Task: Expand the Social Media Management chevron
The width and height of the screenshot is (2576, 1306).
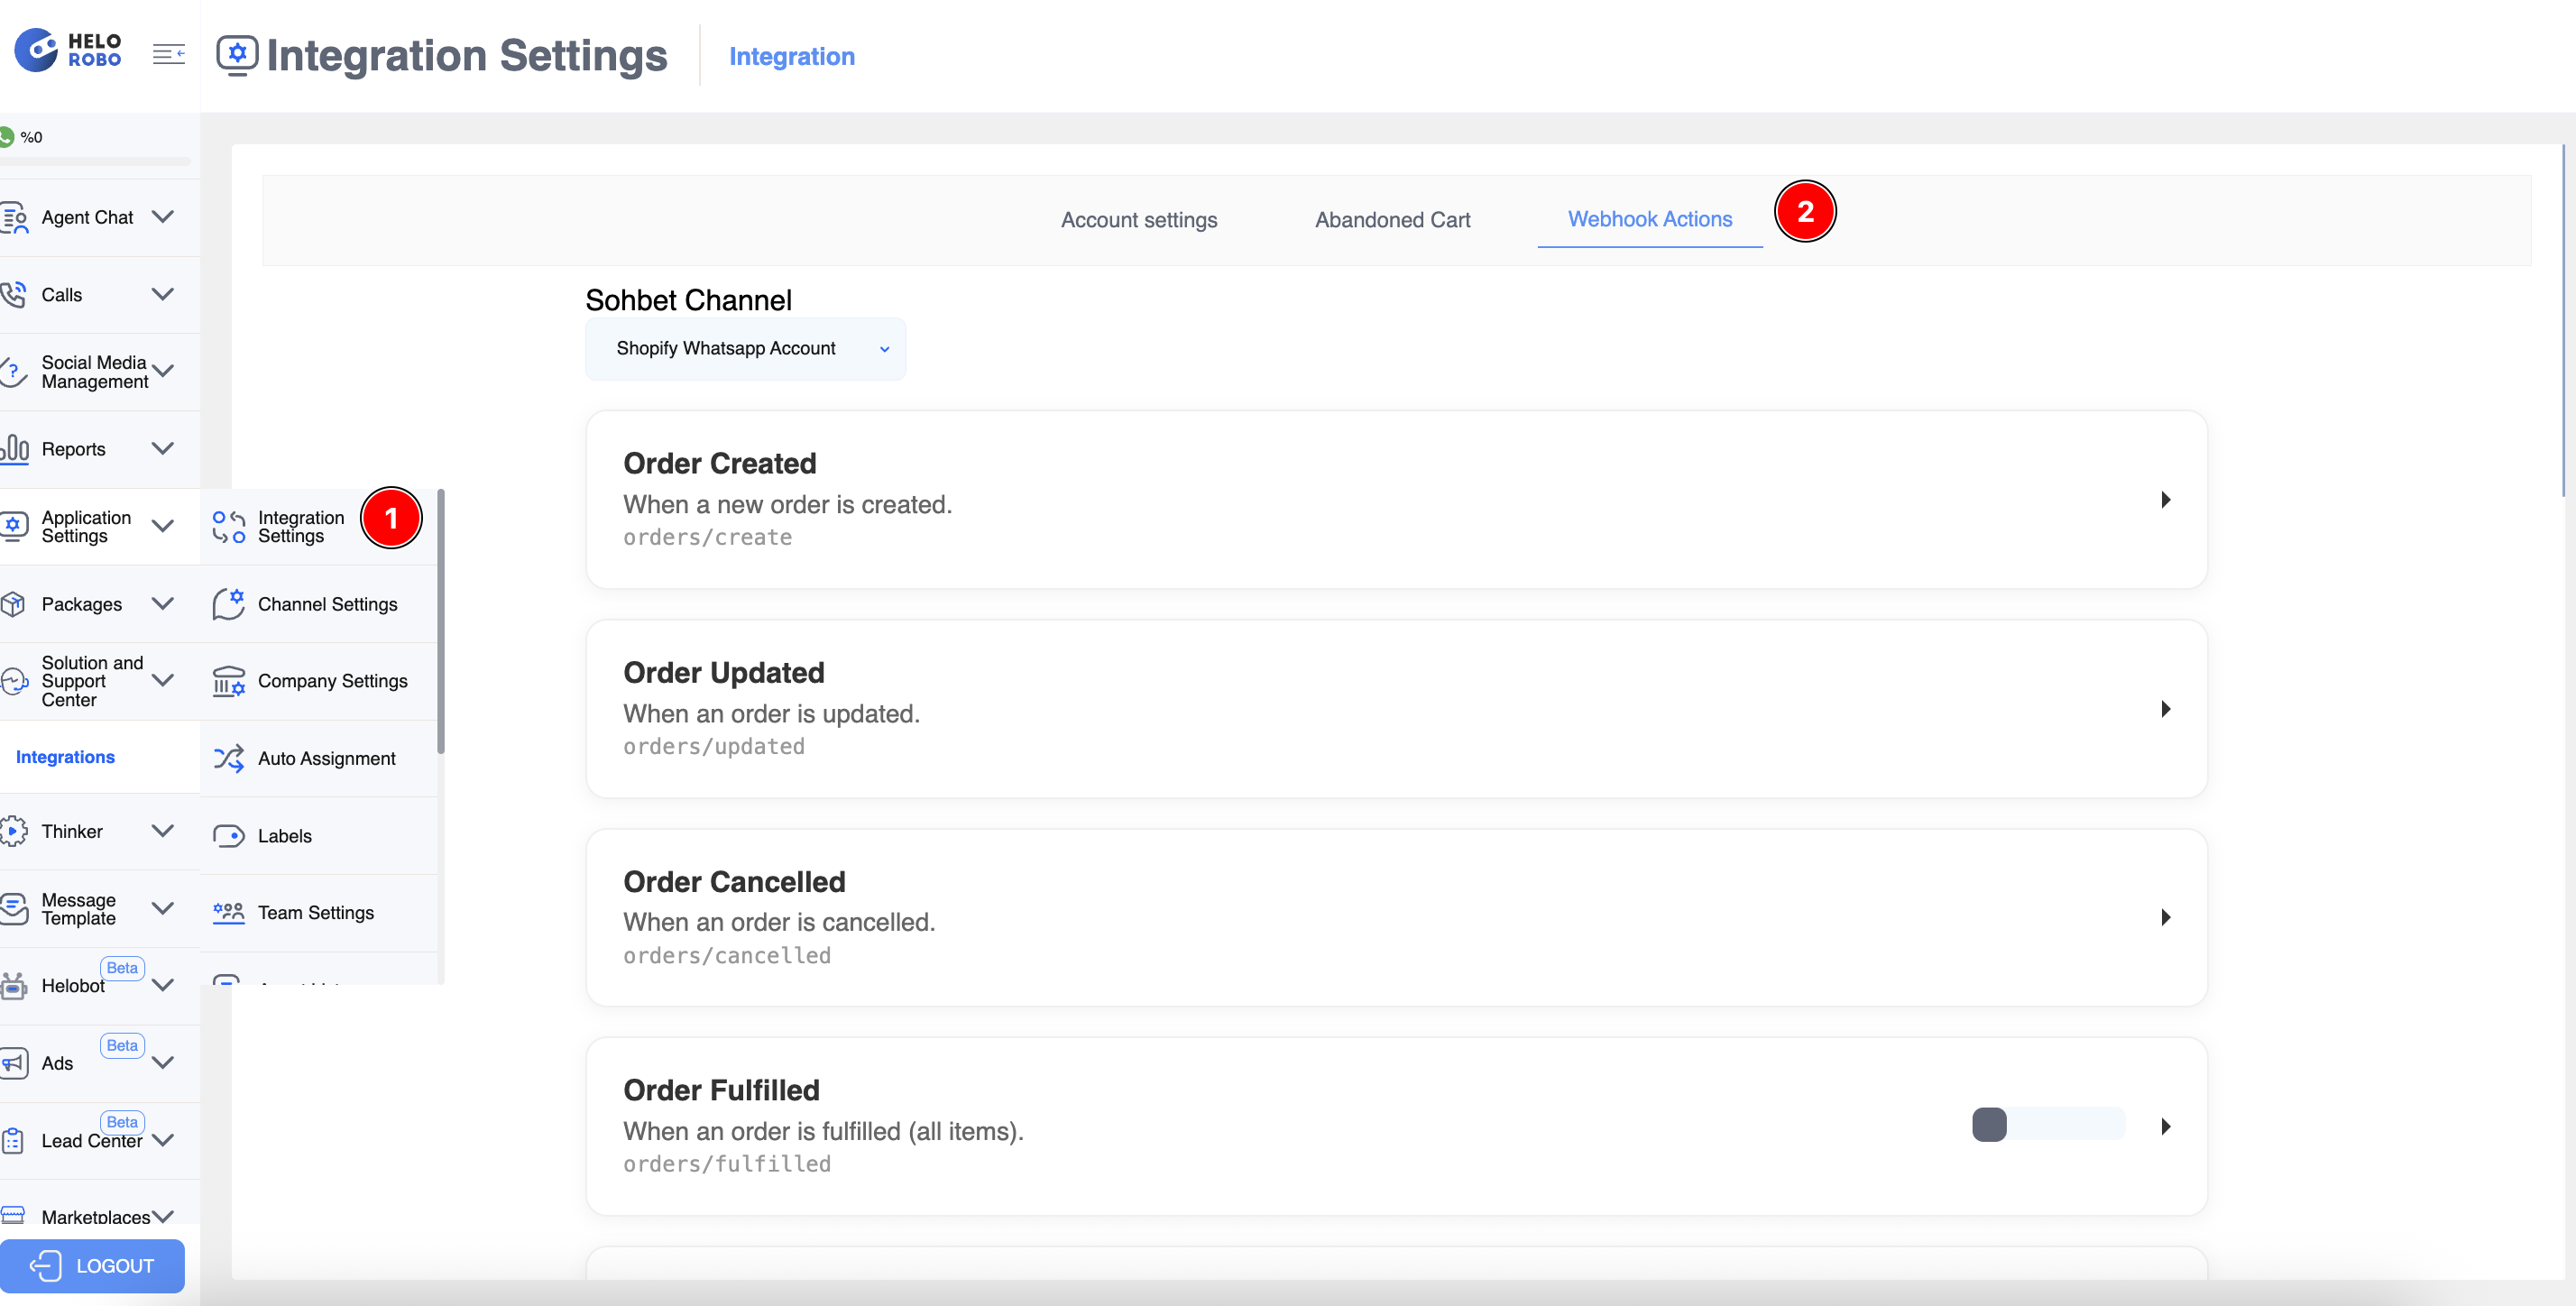Action: coord(163,371)
